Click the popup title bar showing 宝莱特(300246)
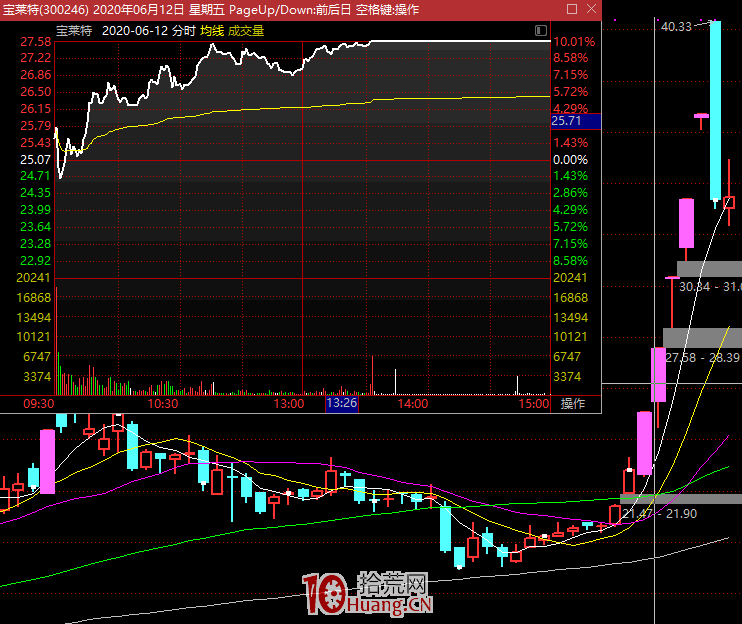742x624 pixels. click(x=200, y=9)
